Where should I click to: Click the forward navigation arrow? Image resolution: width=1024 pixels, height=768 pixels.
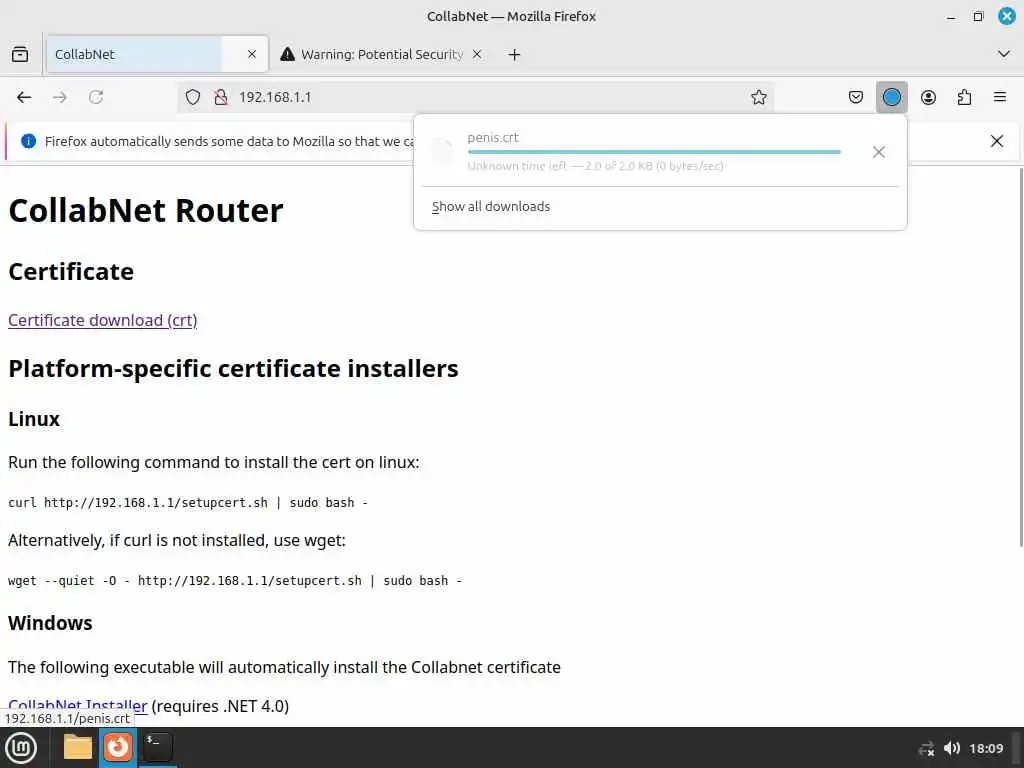tap(60, 97)
